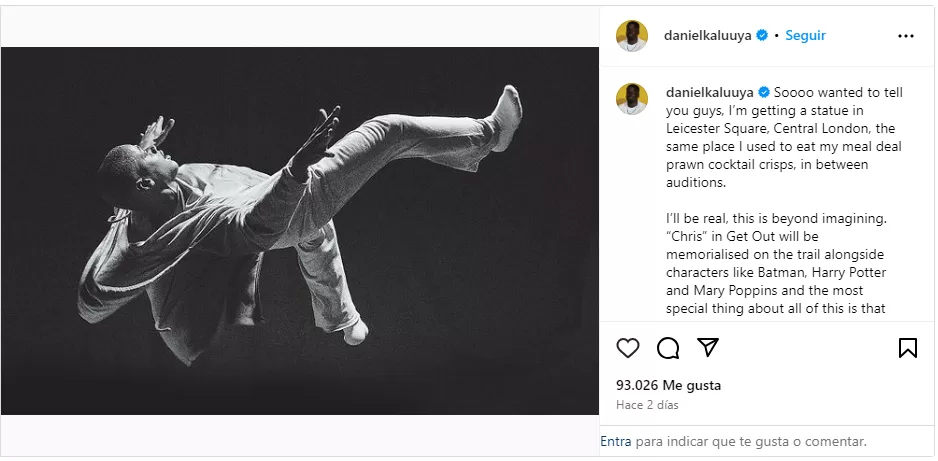Click the verified badge in the header

pyautogui.click(x=762, y=35)
